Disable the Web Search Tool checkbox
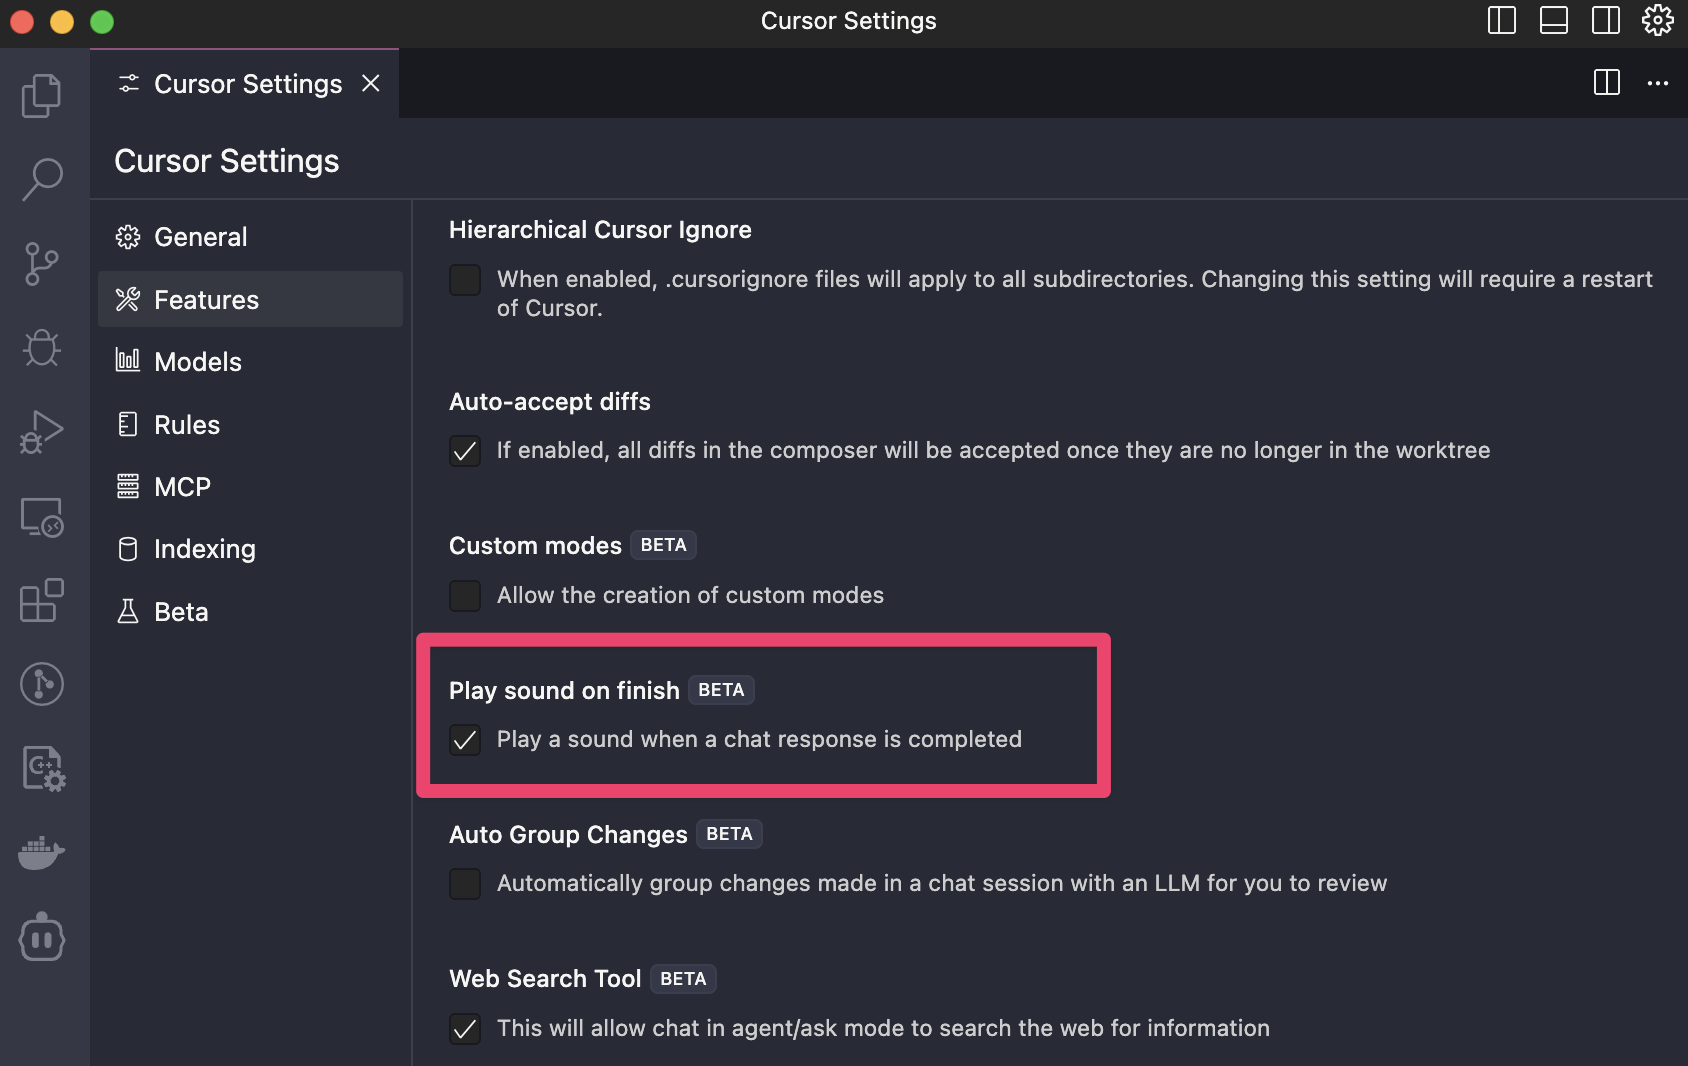1688x1066 pixels. tap(465, 1029)
